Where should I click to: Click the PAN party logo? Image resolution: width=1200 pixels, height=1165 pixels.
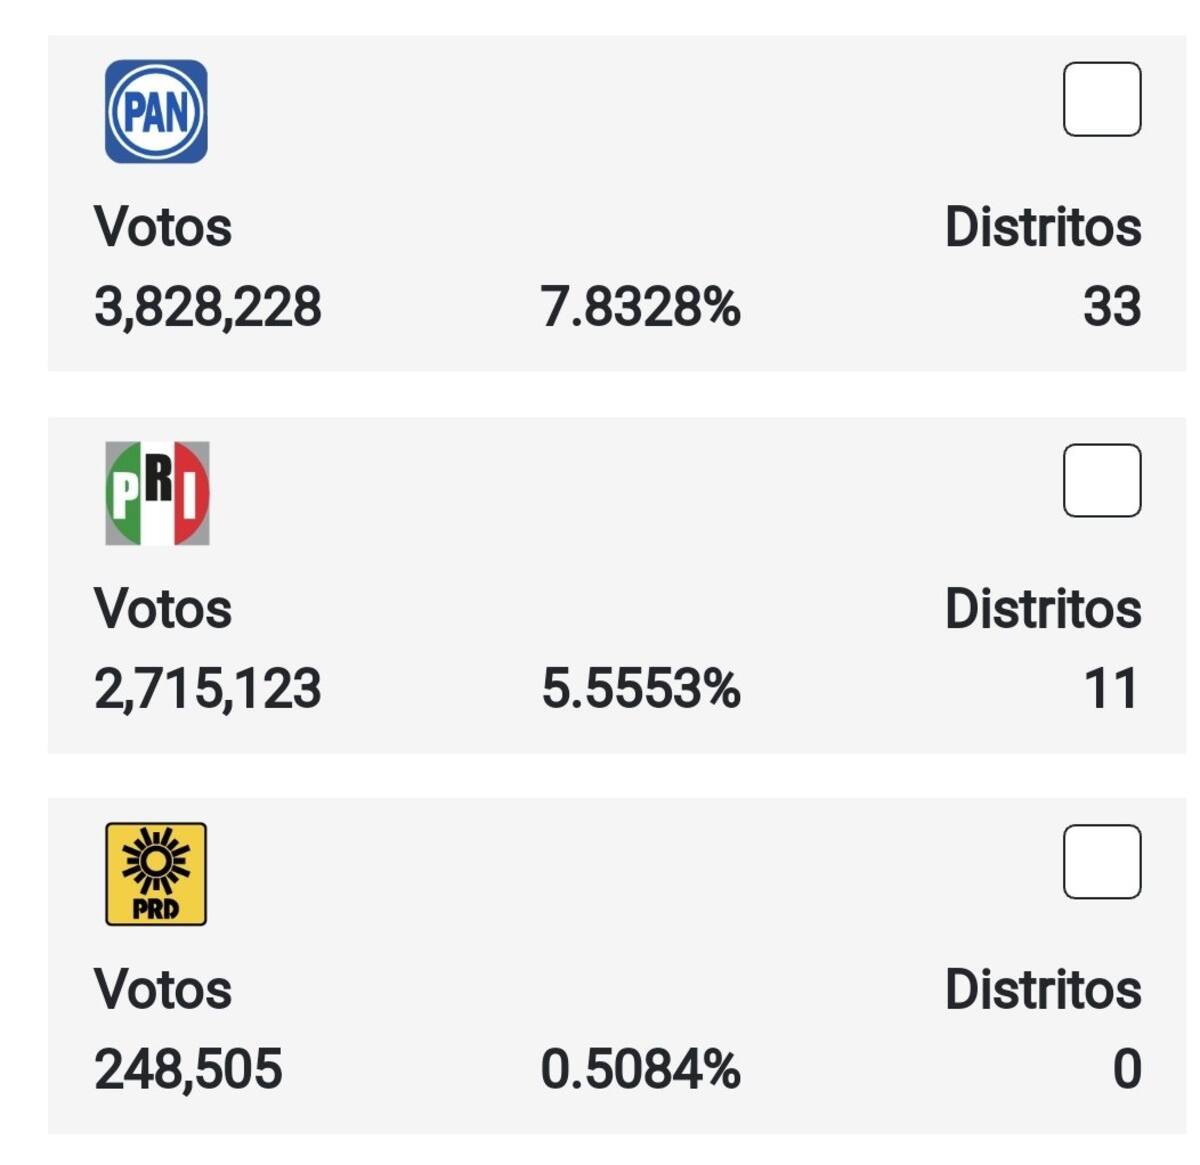click(156, 111)
